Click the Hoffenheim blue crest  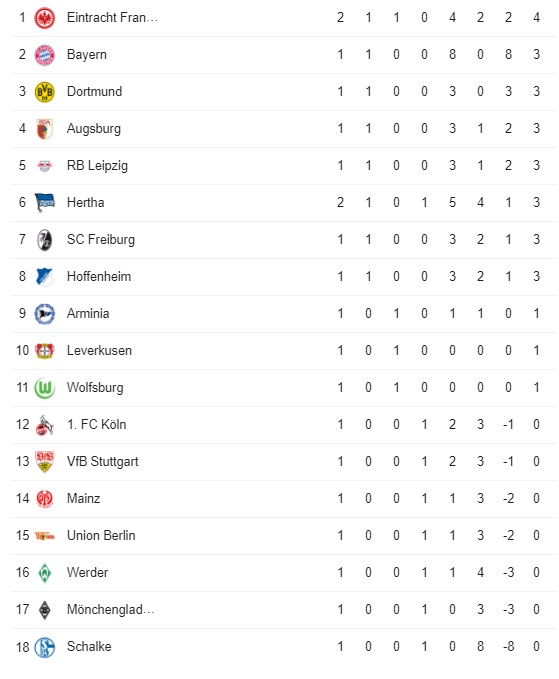click(x=45, y=277)
